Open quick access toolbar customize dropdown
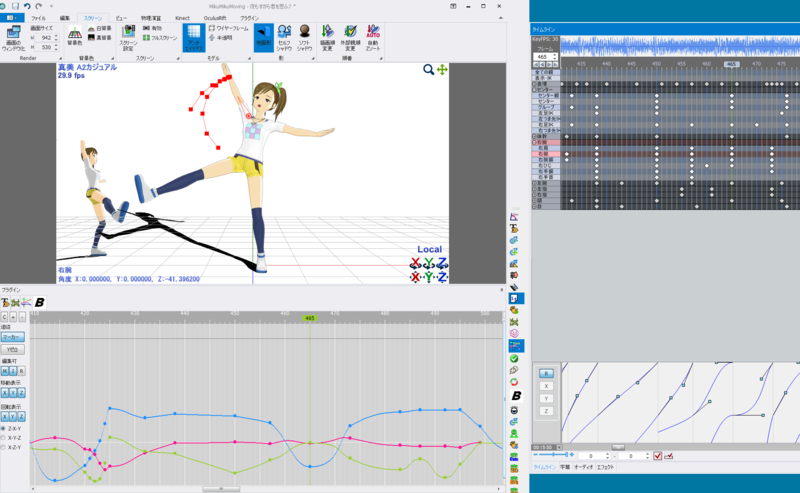 click(51, 6)
